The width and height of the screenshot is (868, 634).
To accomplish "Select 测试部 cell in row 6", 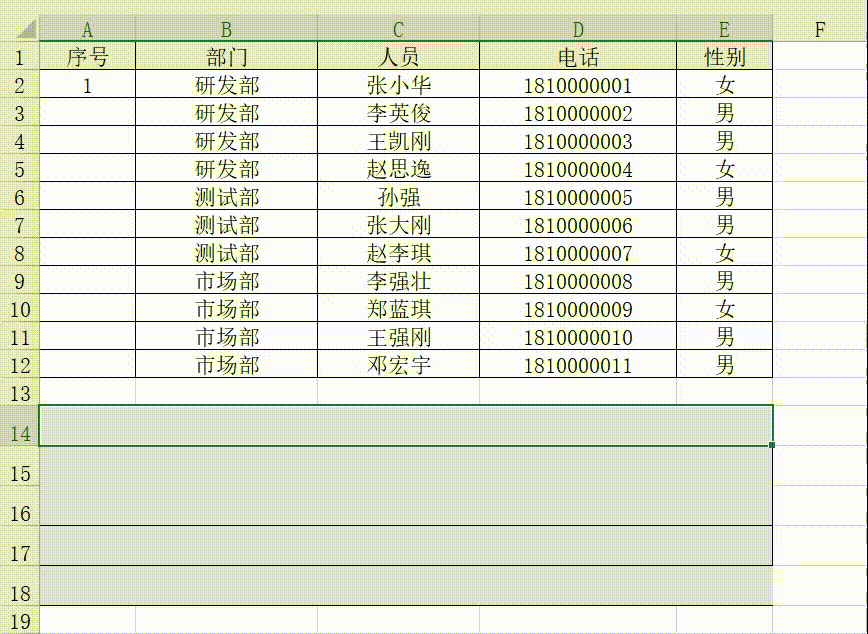I will click(226, 196).
